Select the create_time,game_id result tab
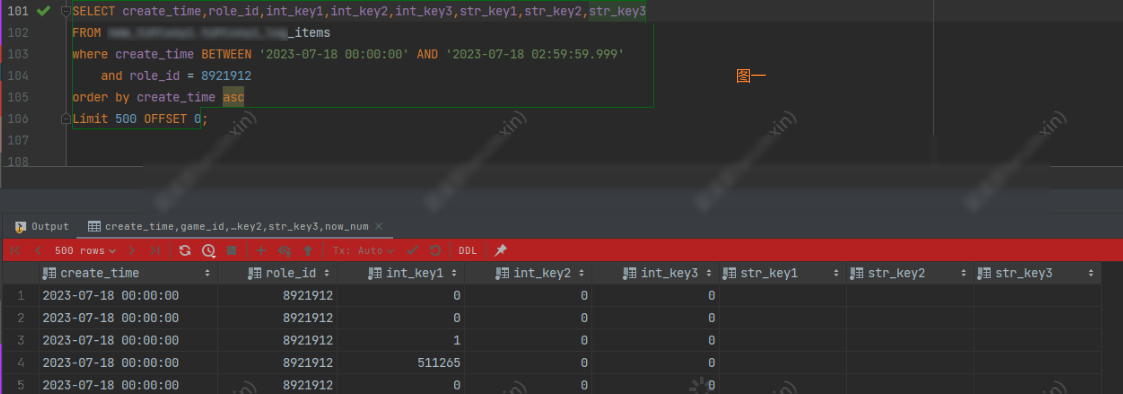 [x=229, y=226]
